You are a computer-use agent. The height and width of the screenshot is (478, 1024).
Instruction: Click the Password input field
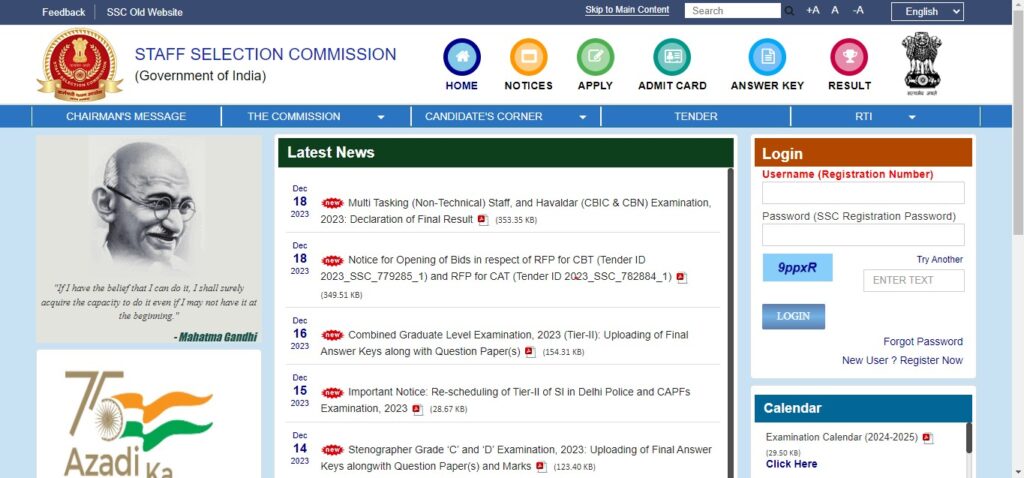point(863,234)
